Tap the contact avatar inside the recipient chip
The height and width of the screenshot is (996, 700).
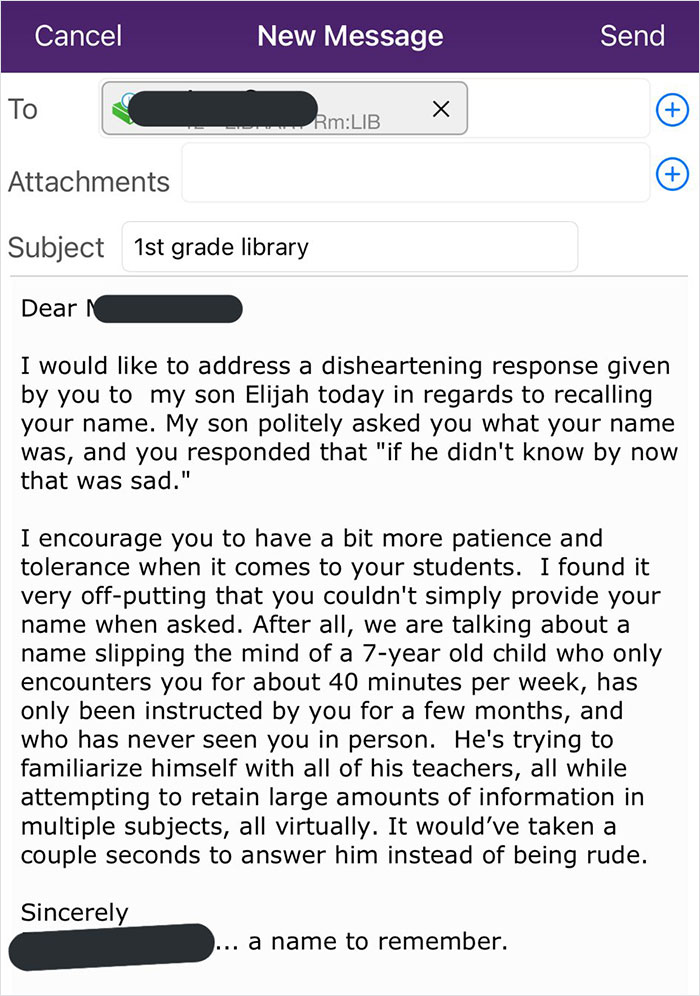[x=122, y=108]
